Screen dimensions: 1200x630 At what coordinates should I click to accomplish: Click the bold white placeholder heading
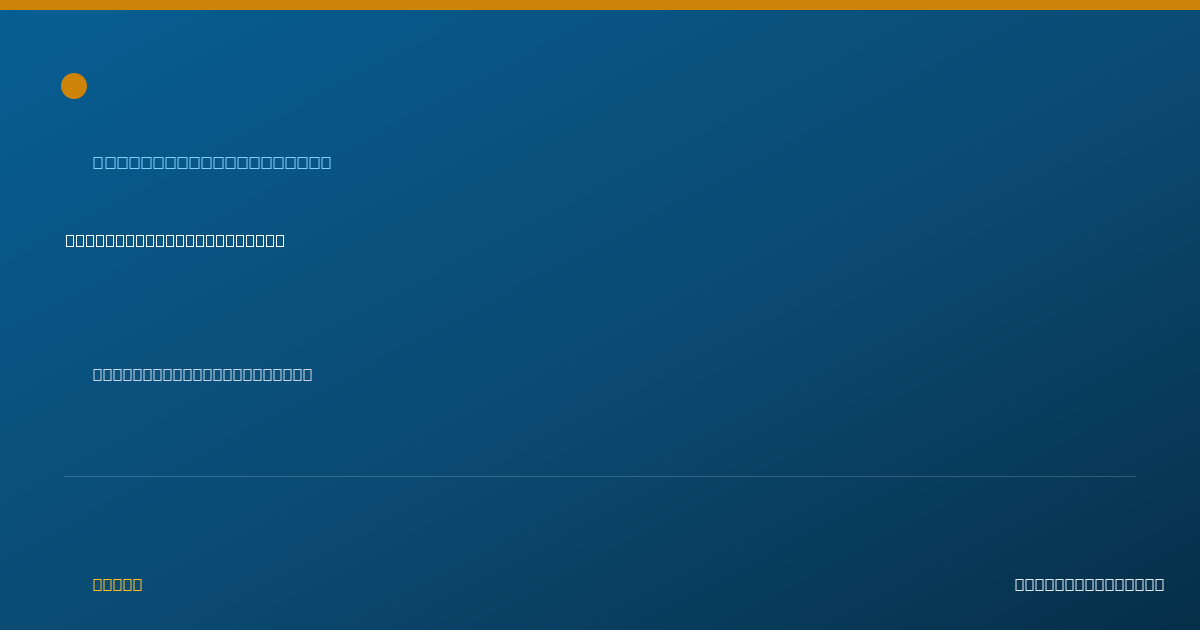175,240
